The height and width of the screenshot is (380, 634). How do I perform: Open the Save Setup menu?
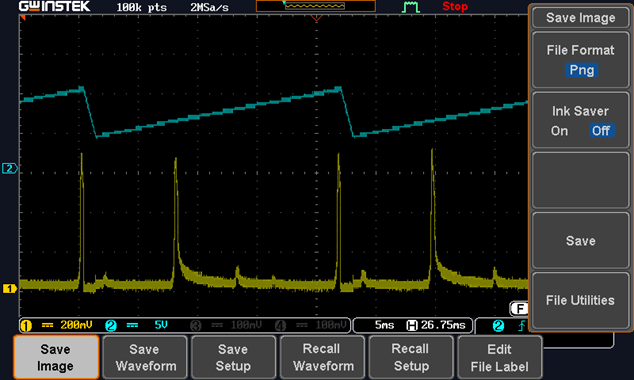(233, 357)
